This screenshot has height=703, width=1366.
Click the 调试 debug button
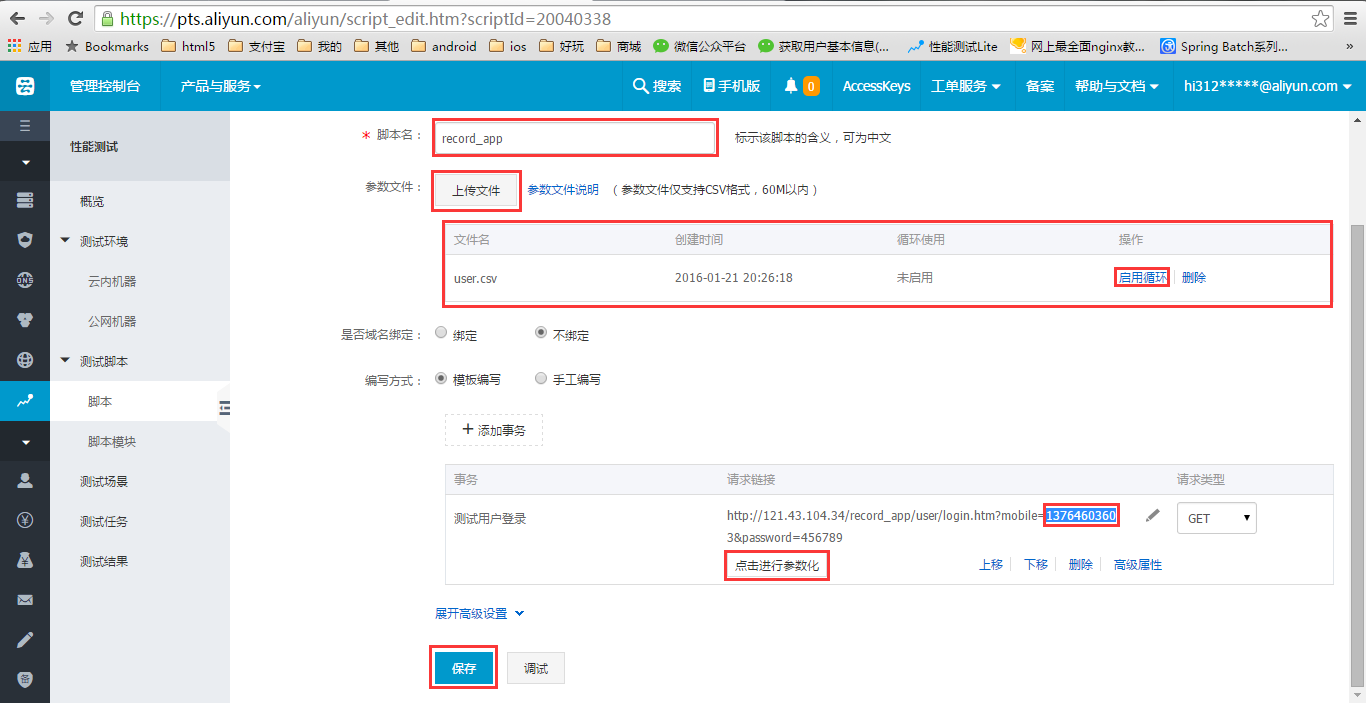tap(536, 668)
